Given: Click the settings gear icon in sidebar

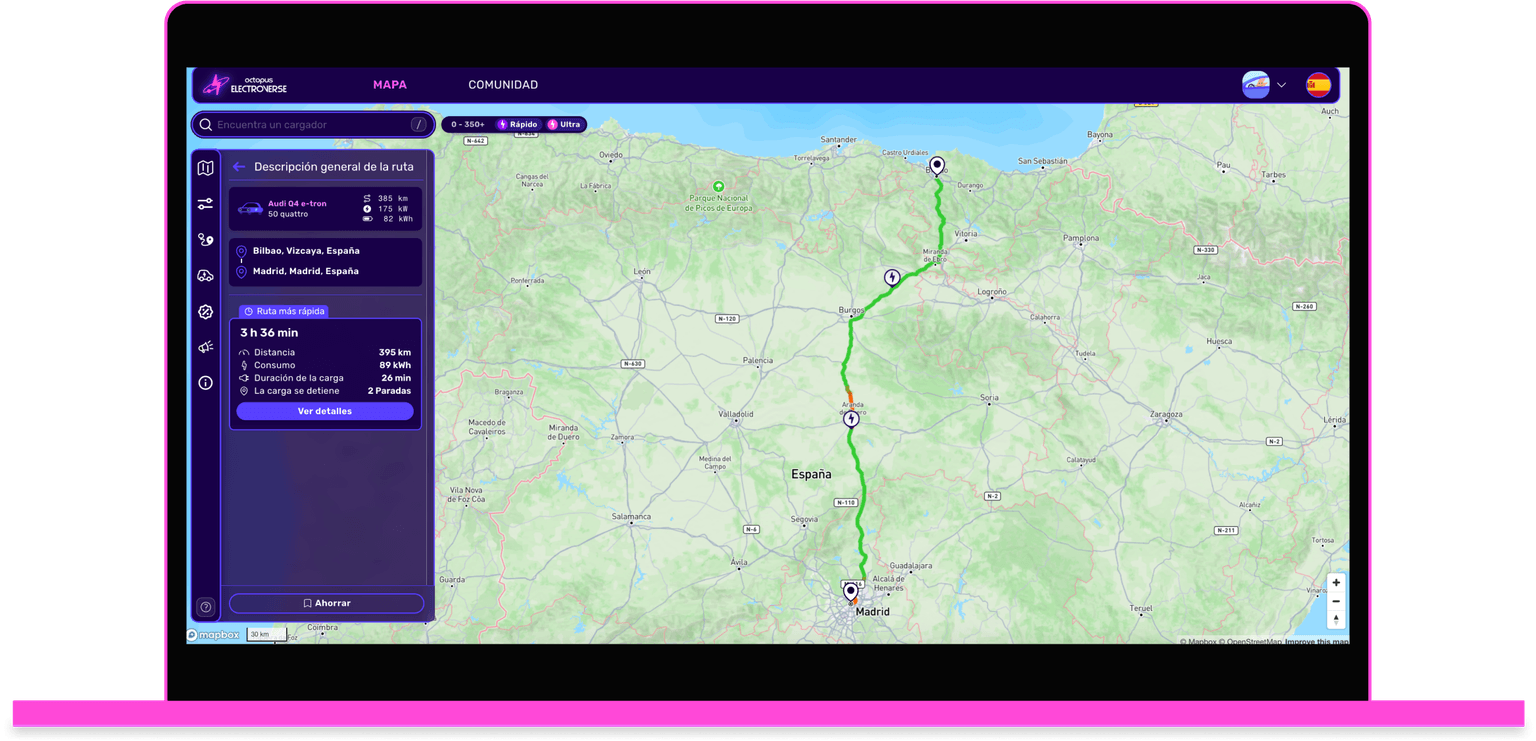Looking at the screenshot, I should click(x=205, y=311).
